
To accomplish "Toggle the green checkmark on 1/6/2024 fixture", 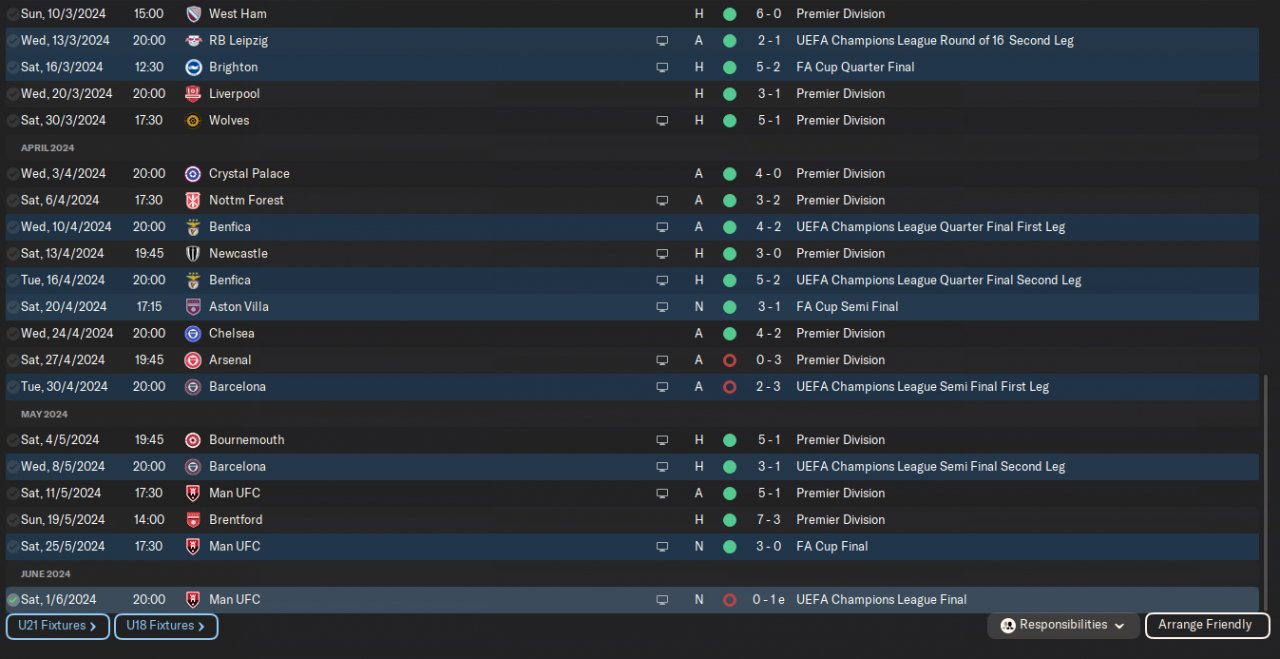I will click(13, 600).
